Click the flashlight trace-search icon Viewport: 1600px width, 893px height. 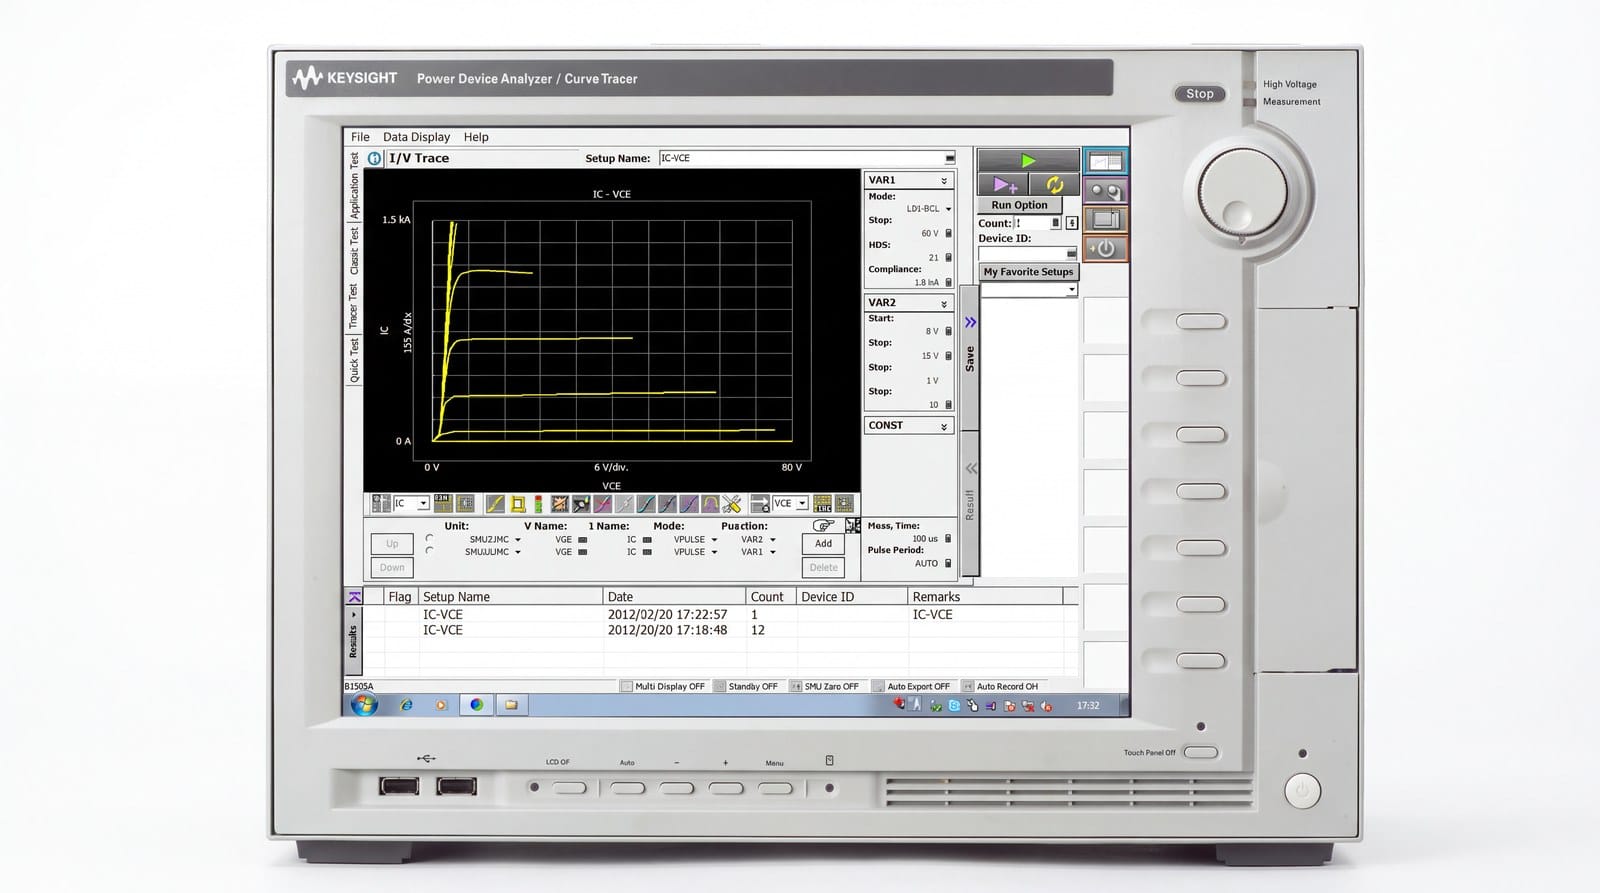581,504
